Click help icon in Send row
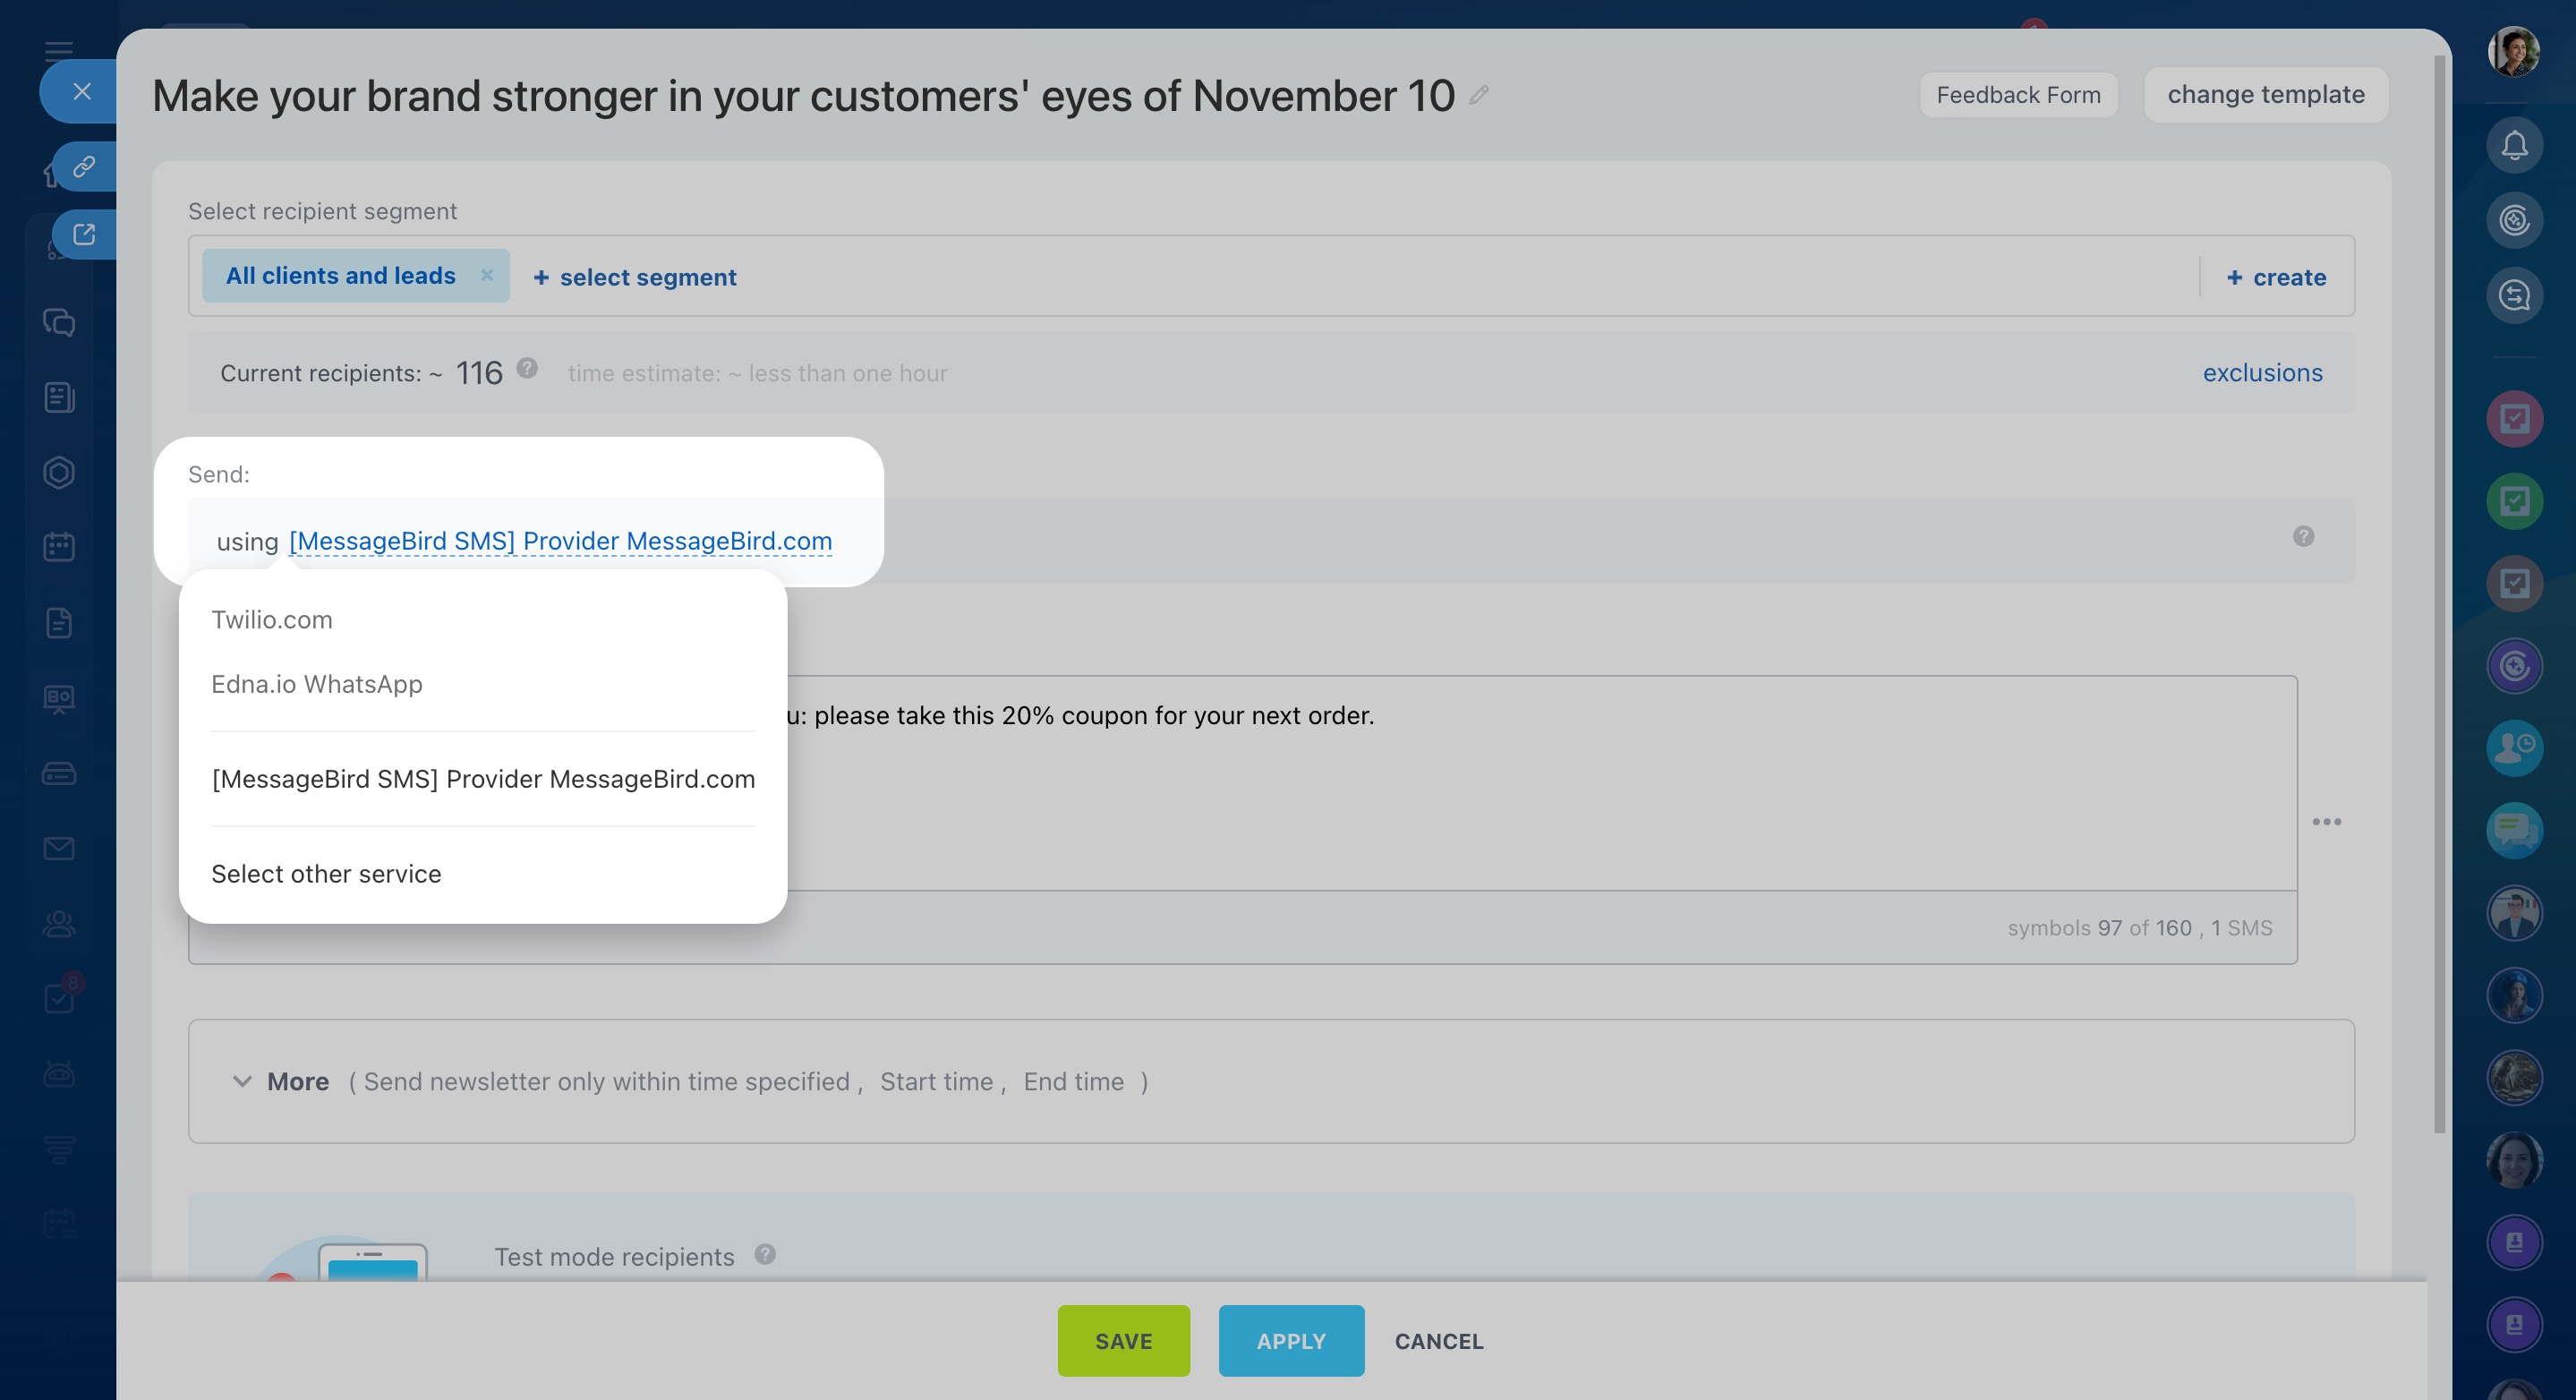 coord(2303,537)
